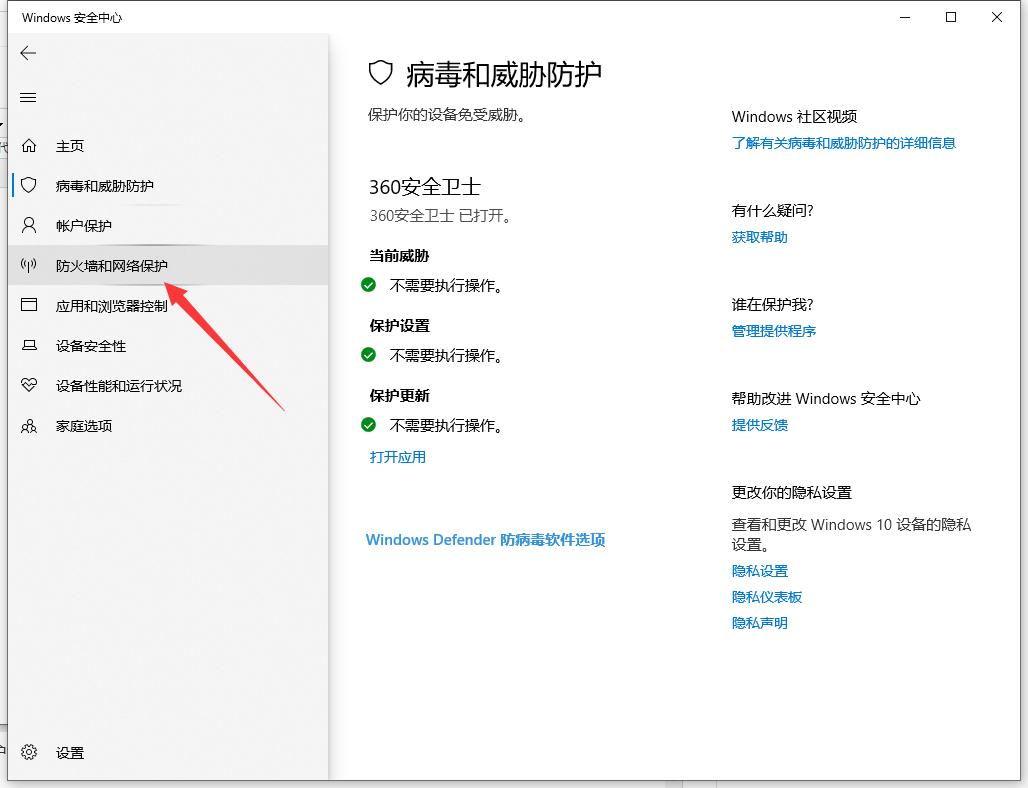This screenshot has width=1028, height=788.
Task: Click the 设备安全性 icon
Action: [x=29, y=345]
